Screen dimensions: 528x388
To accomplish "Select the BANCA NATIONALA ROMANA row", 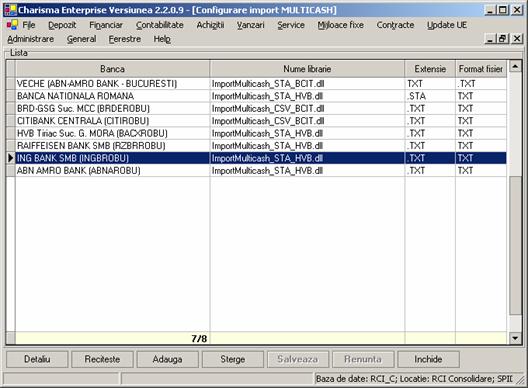I will [x=261, y=96].
